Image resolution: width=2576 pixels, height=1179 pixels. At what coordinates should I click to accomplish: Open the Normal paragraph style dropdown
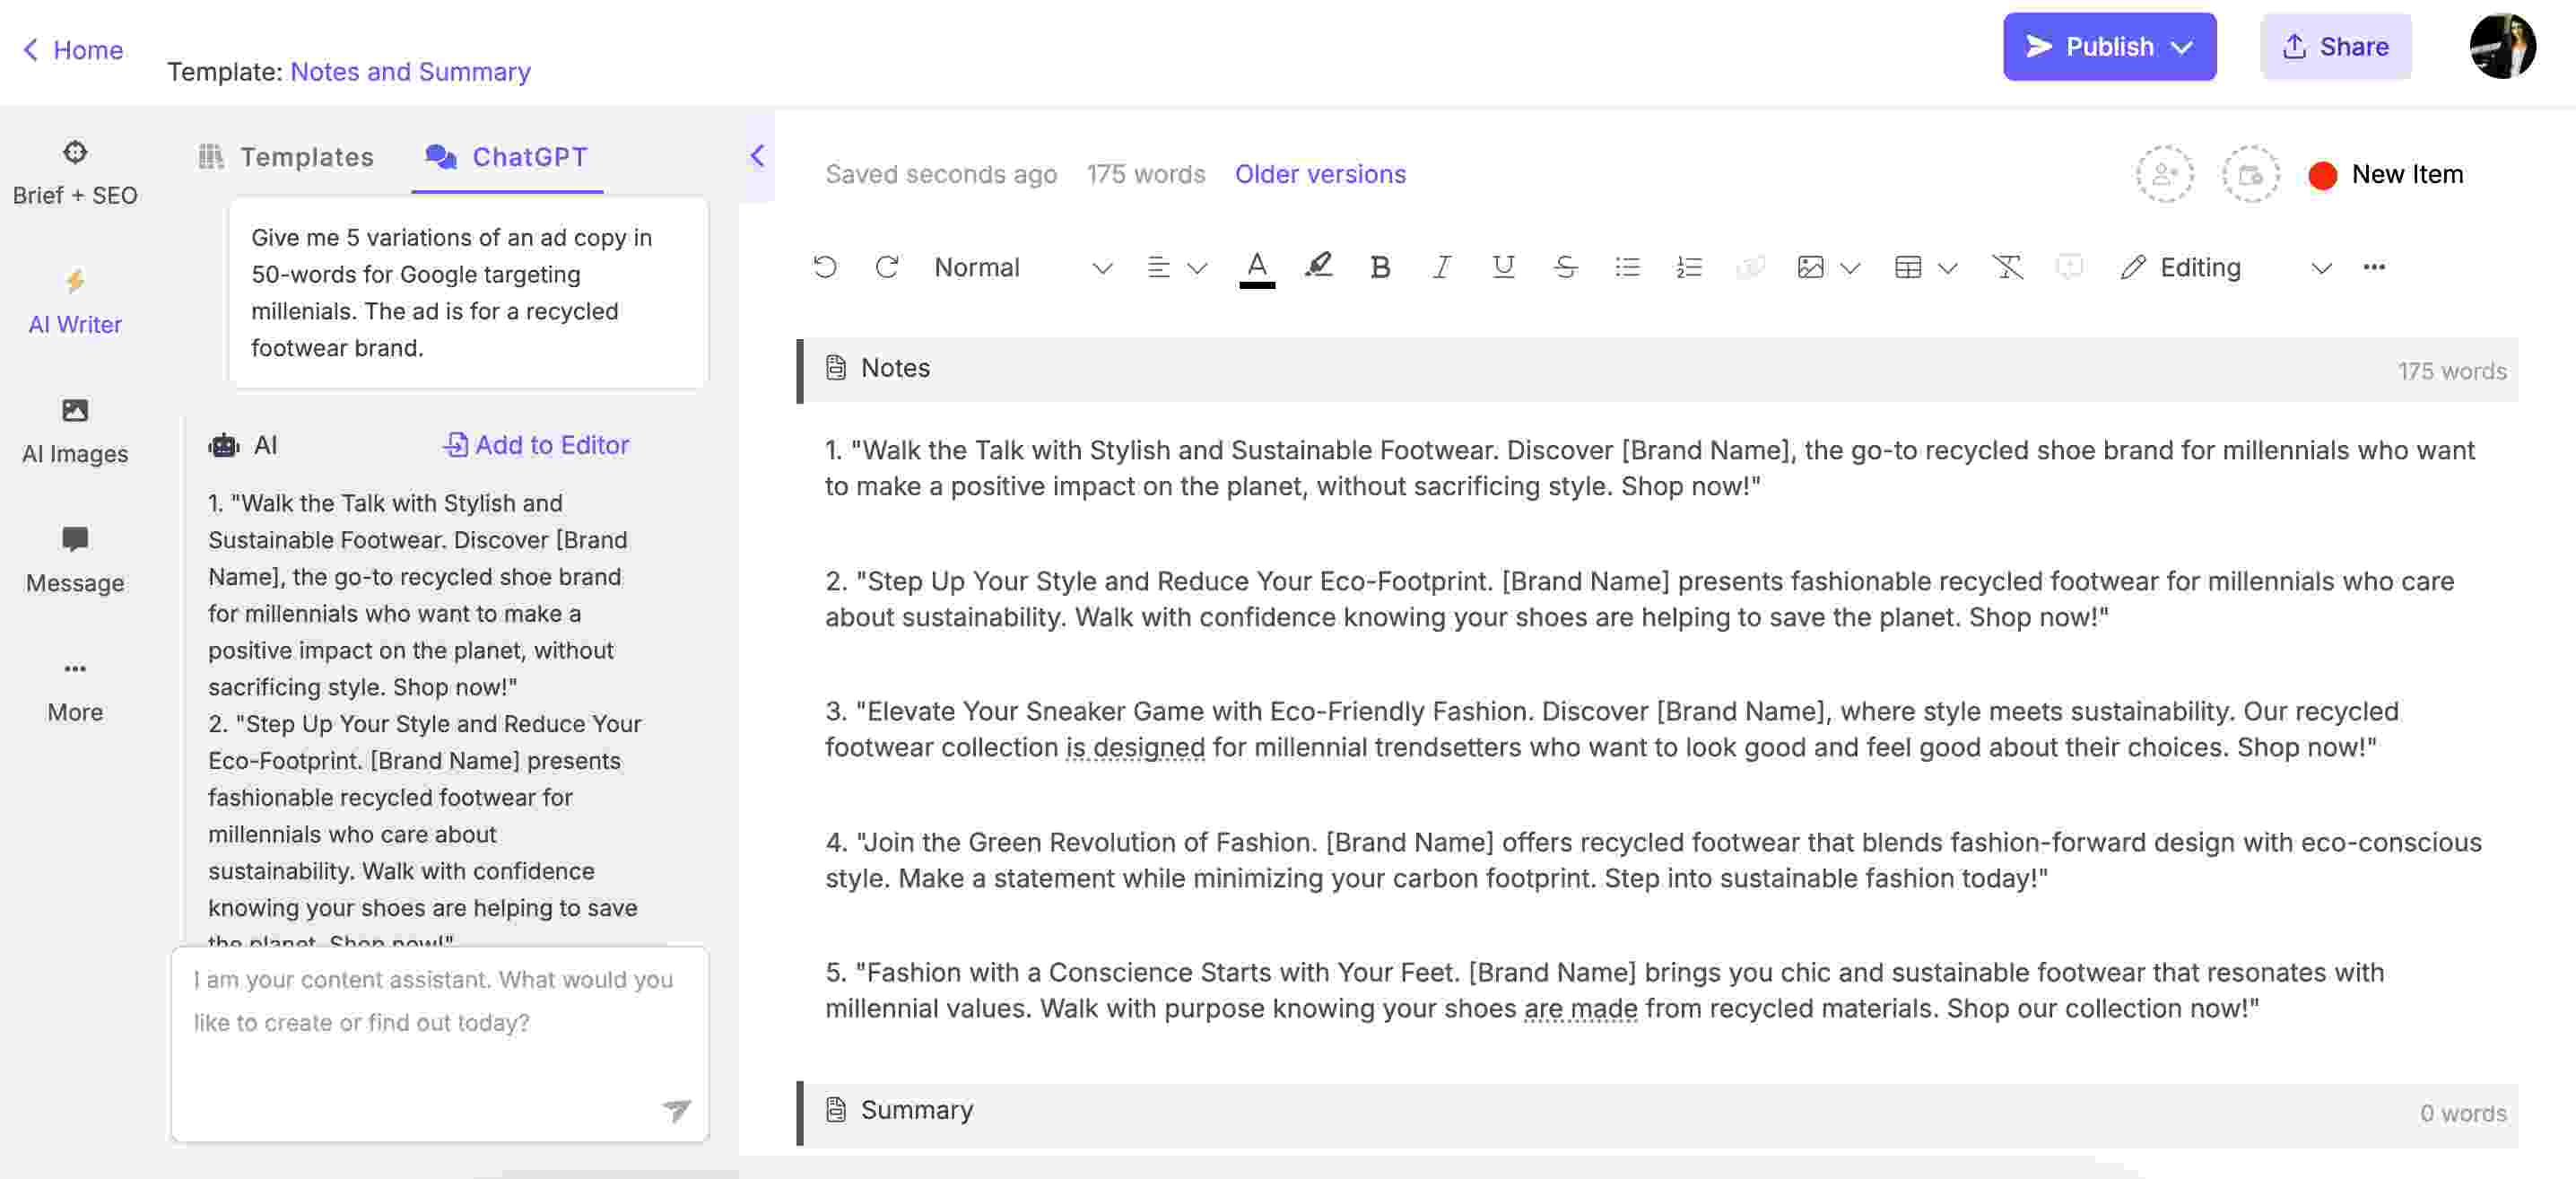(x=1022, y=267)
